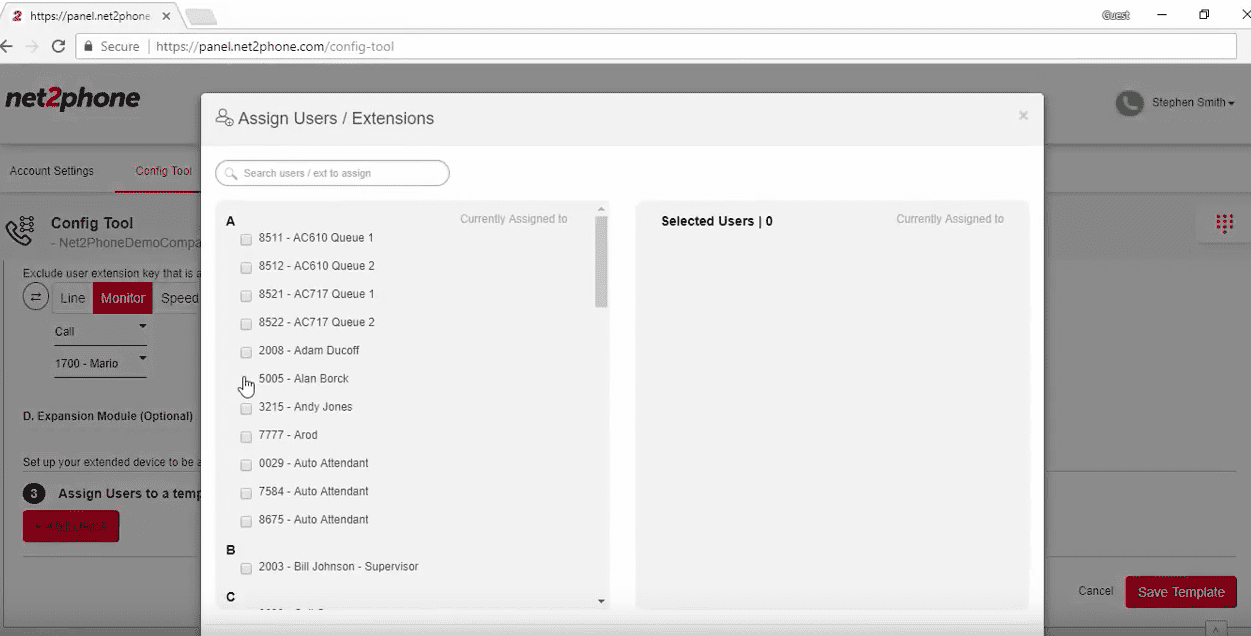Click the Stephen Smith phone avatar icon
1251x636 pixels.
(1129, 103)
